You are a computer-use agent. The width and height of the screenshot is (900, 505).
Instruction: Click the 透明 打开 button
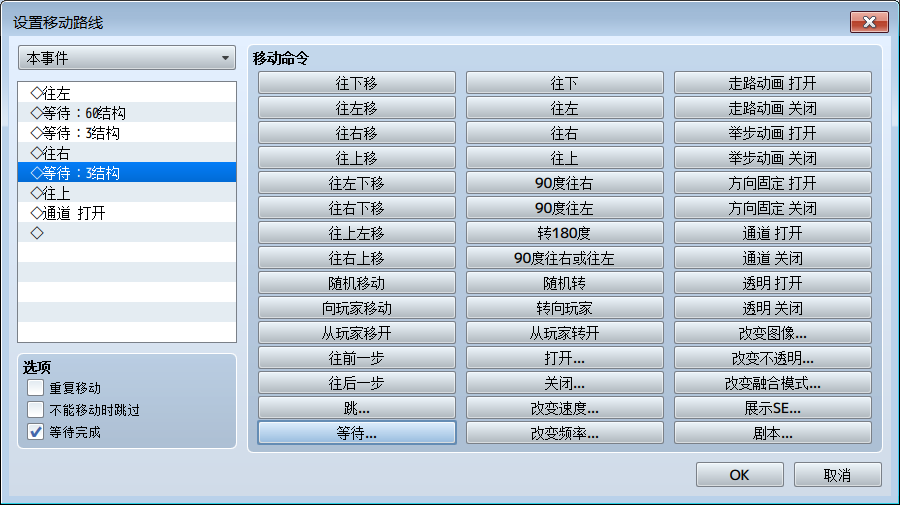click(773, 283)
